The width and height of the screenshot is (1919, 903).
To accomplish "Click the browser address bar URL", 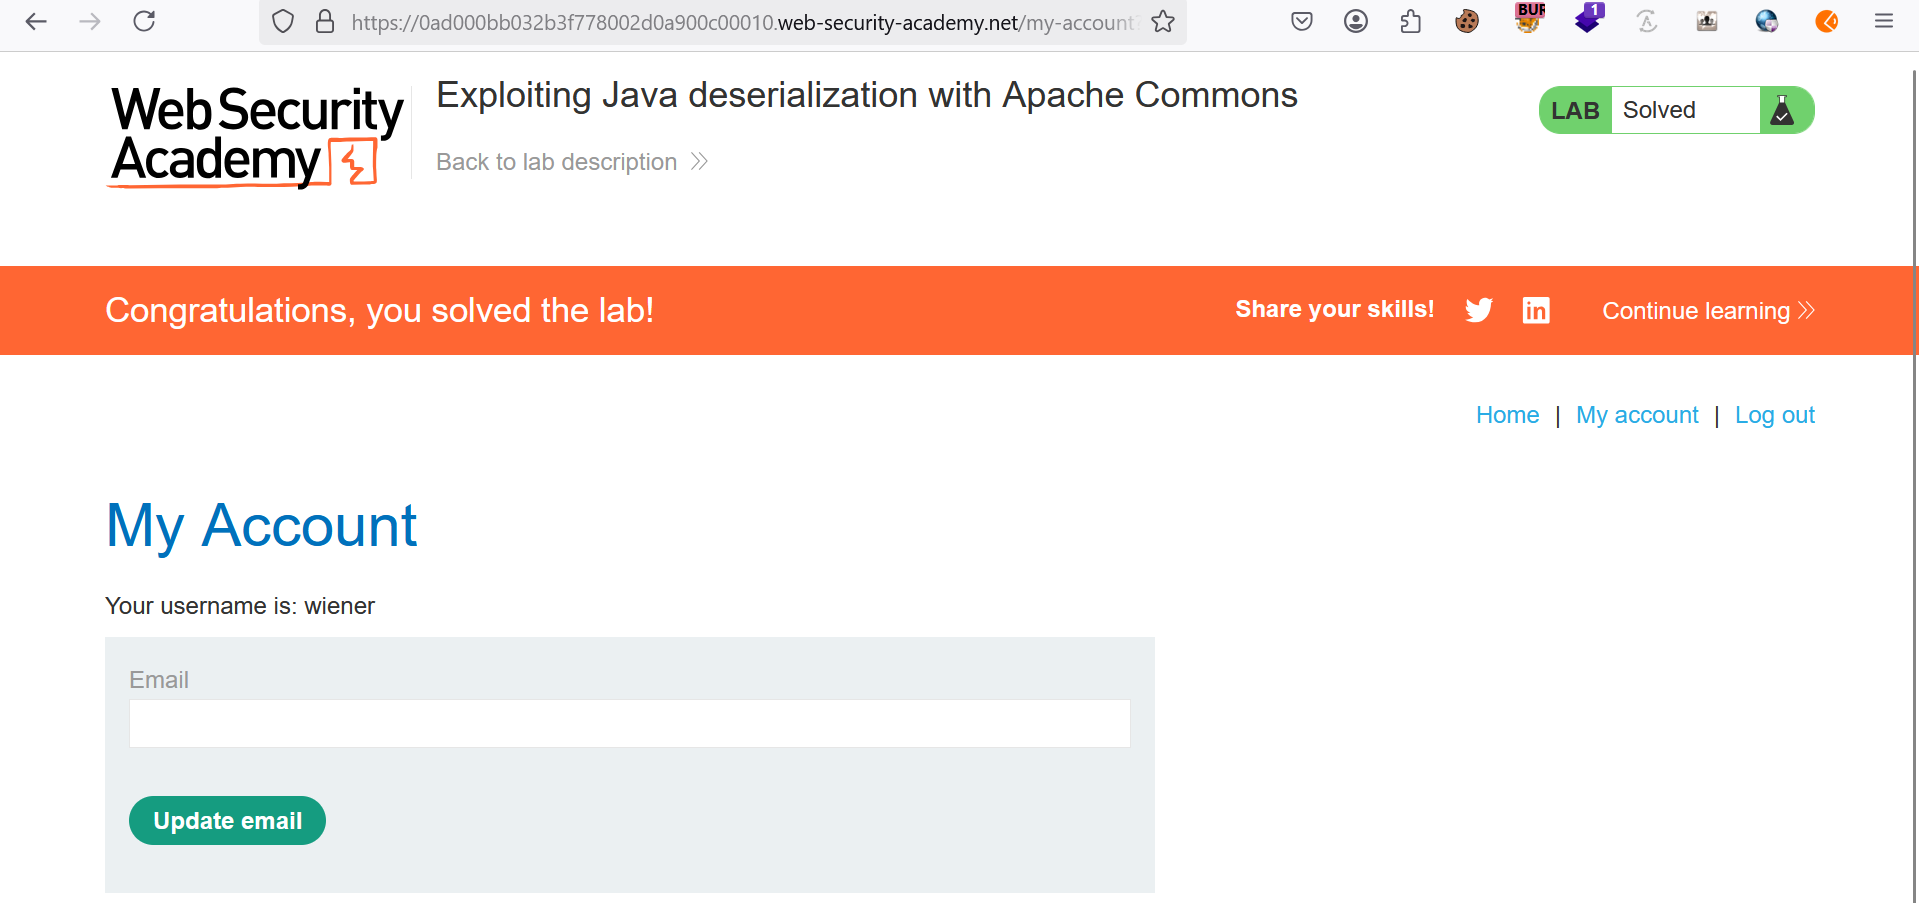I will coord(745,22).
